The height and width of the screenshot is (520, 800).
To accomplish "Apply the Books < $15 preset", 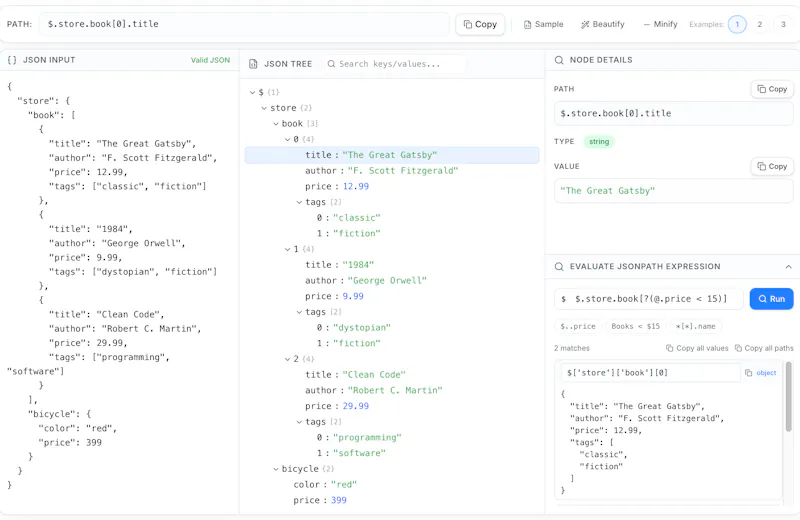I will [x=635, y=326].
